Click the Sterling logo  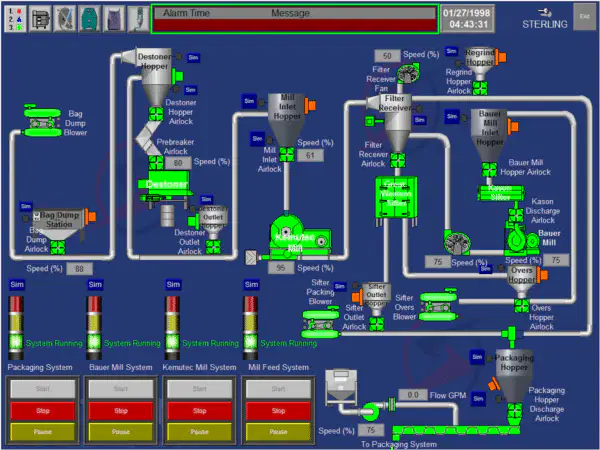click(545, 19)
